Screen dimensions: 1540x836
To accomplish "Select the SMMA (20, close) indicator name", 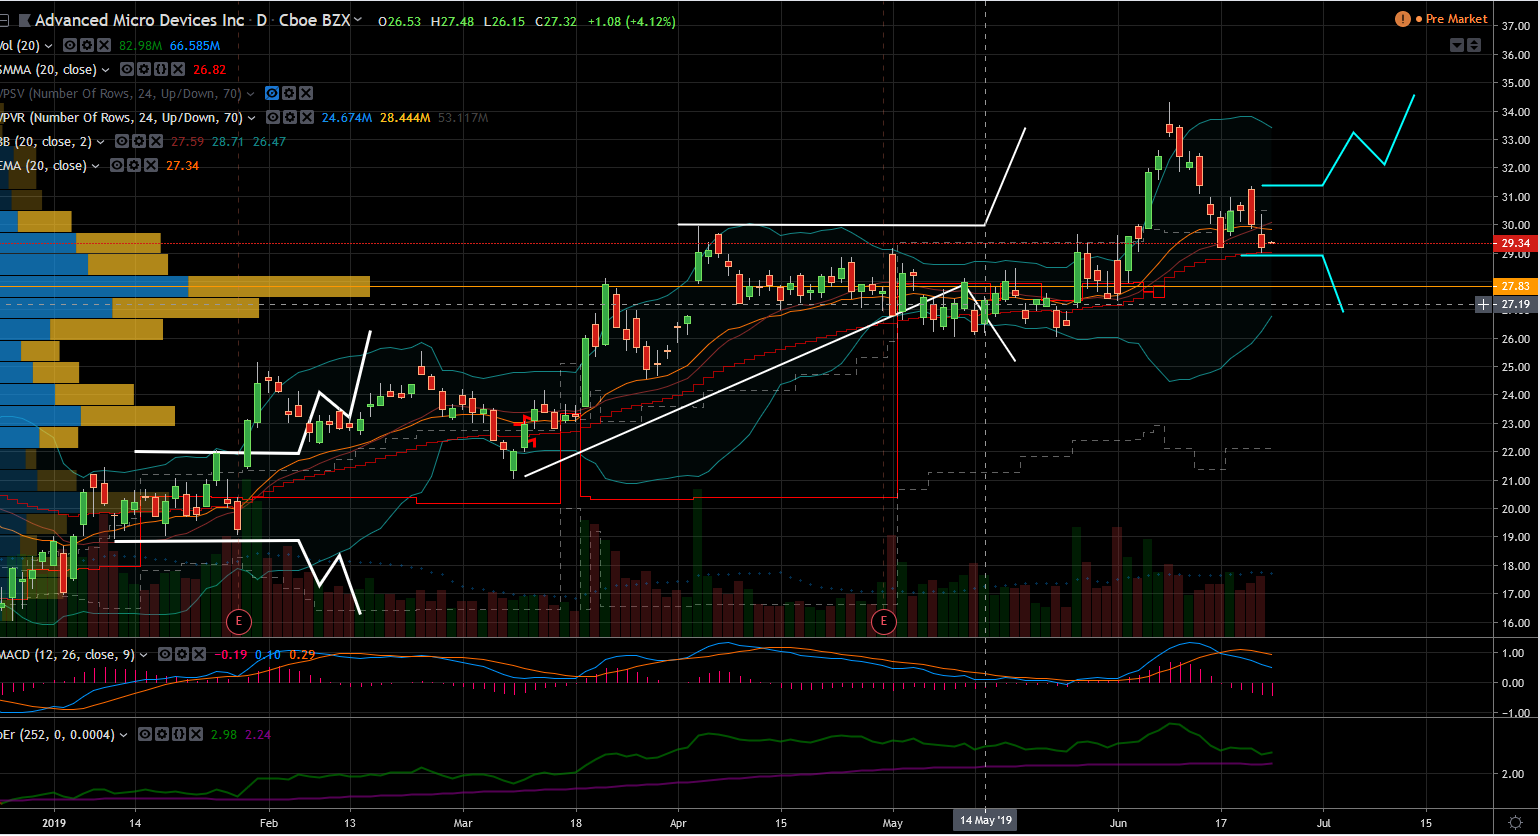I will tap(48, 69).
